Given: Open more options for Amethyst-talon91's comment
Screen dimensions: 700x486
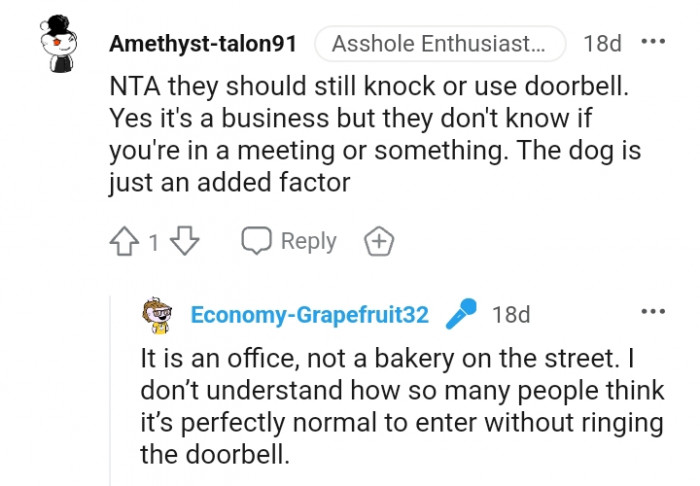Looking at the screenshot, I should (652, 43).
